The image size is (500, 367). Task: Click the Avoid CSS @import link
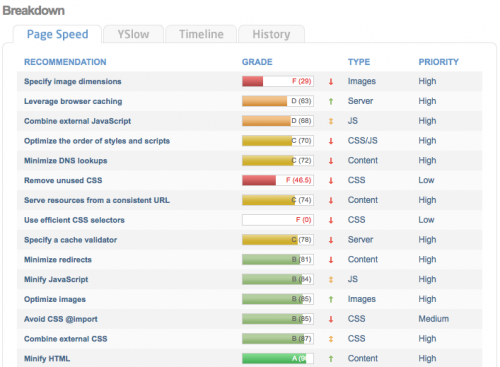61,319
